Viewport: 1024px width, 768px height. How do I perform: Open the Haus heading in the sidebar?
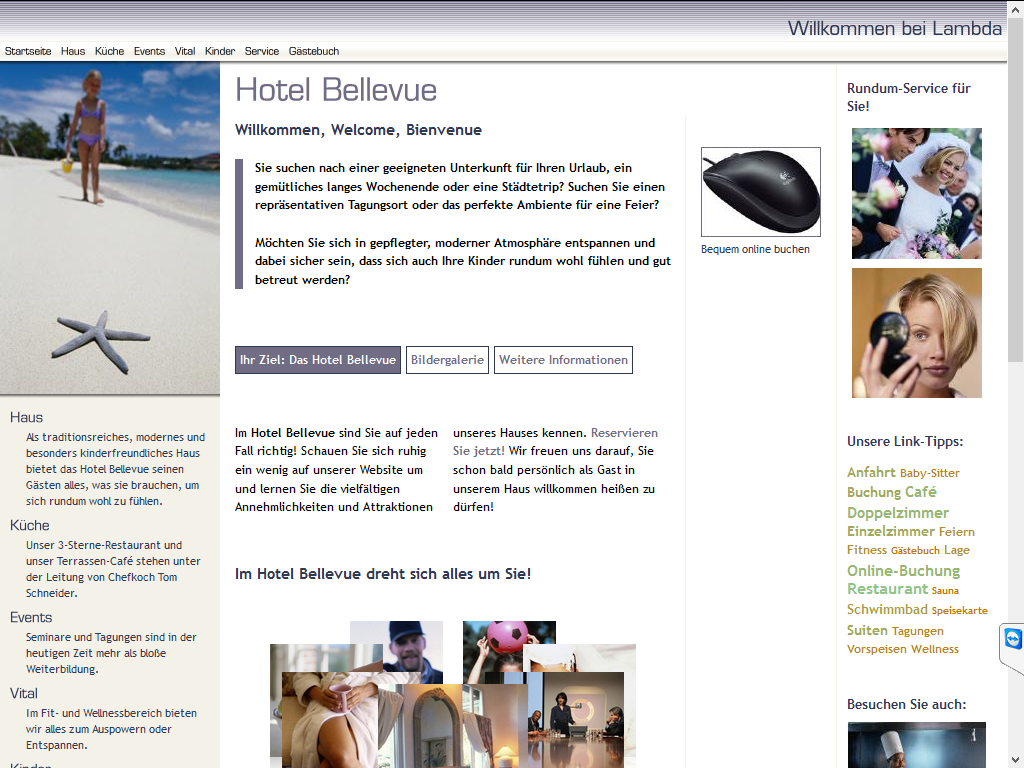point(26,417)
